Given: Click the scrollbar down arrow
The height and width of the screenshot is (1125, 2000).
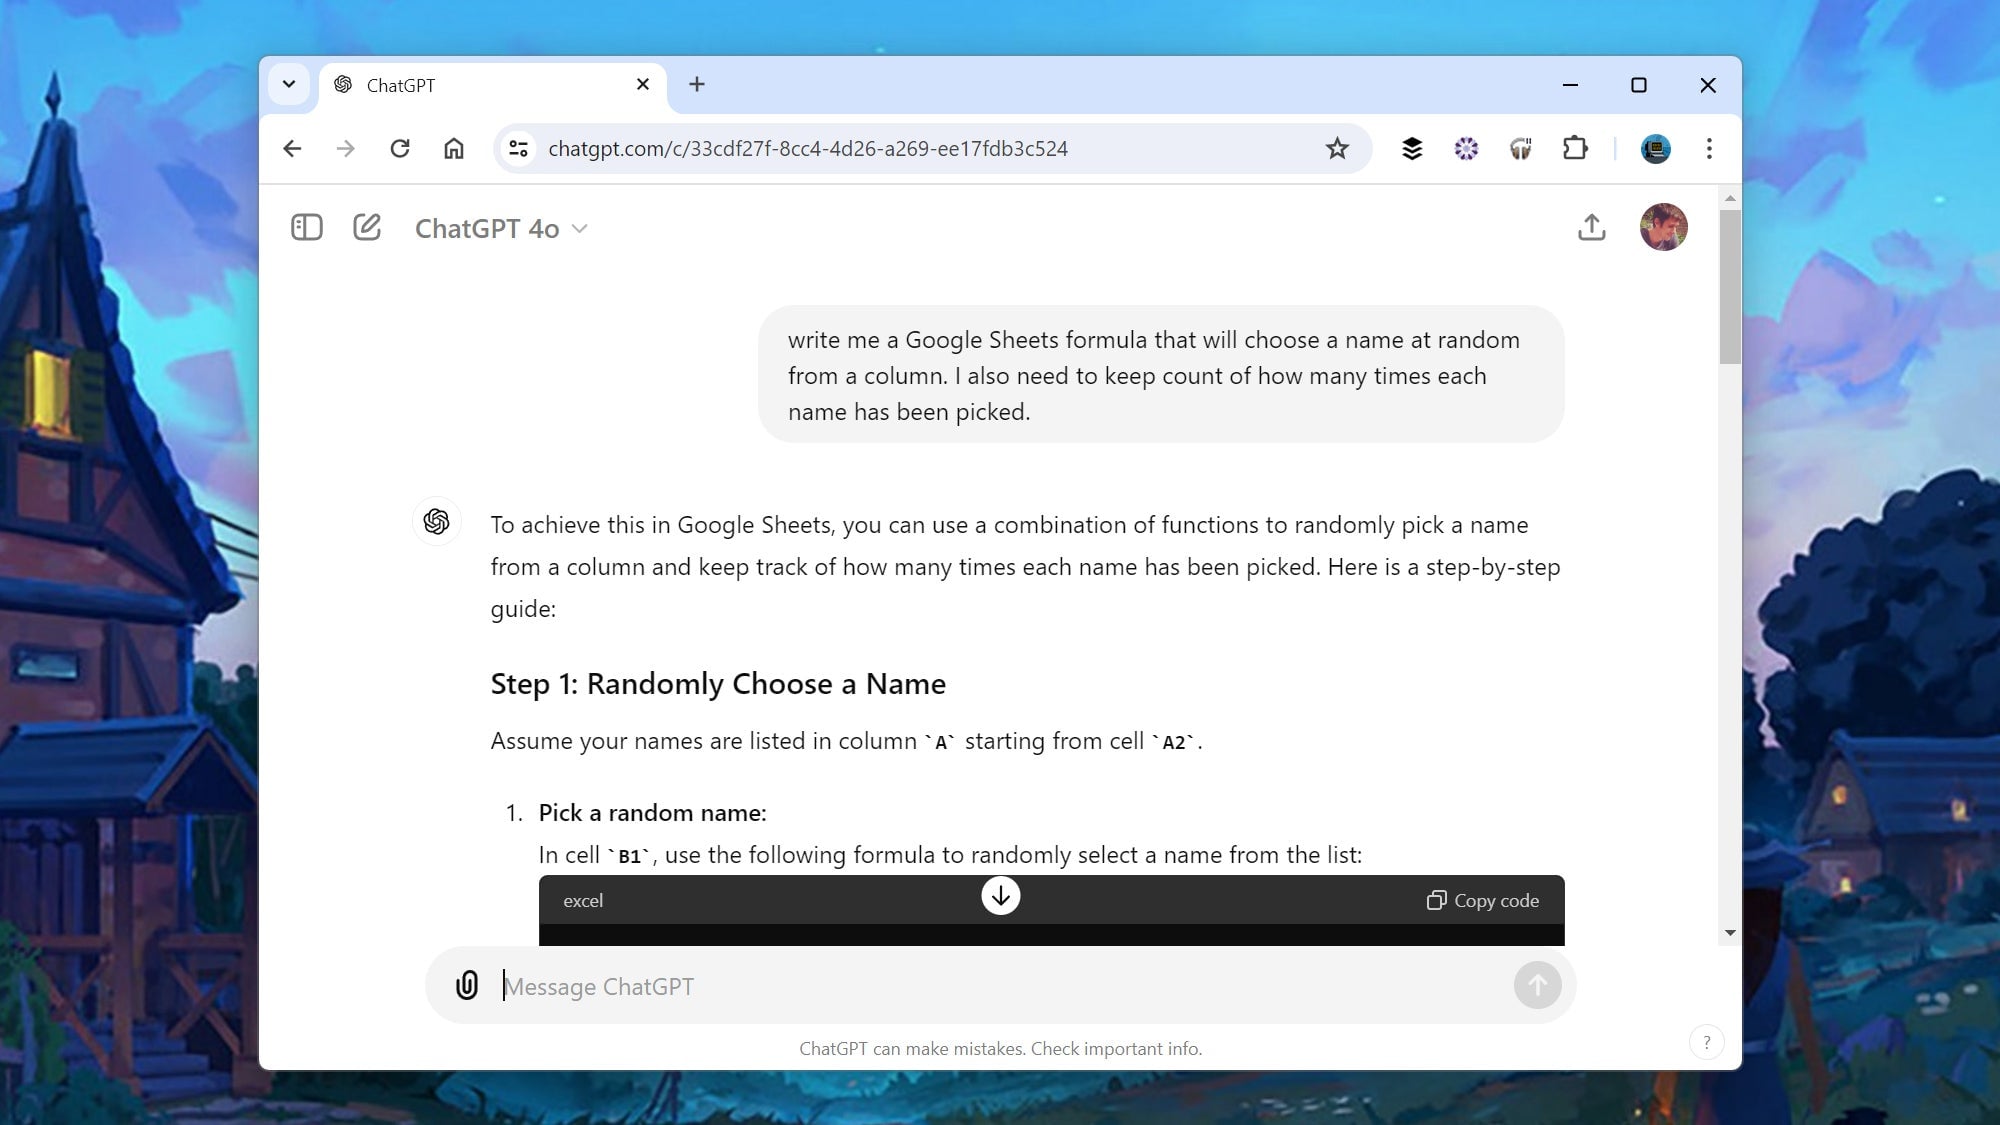Looking at the screenshot, I should pos(1730,932).
